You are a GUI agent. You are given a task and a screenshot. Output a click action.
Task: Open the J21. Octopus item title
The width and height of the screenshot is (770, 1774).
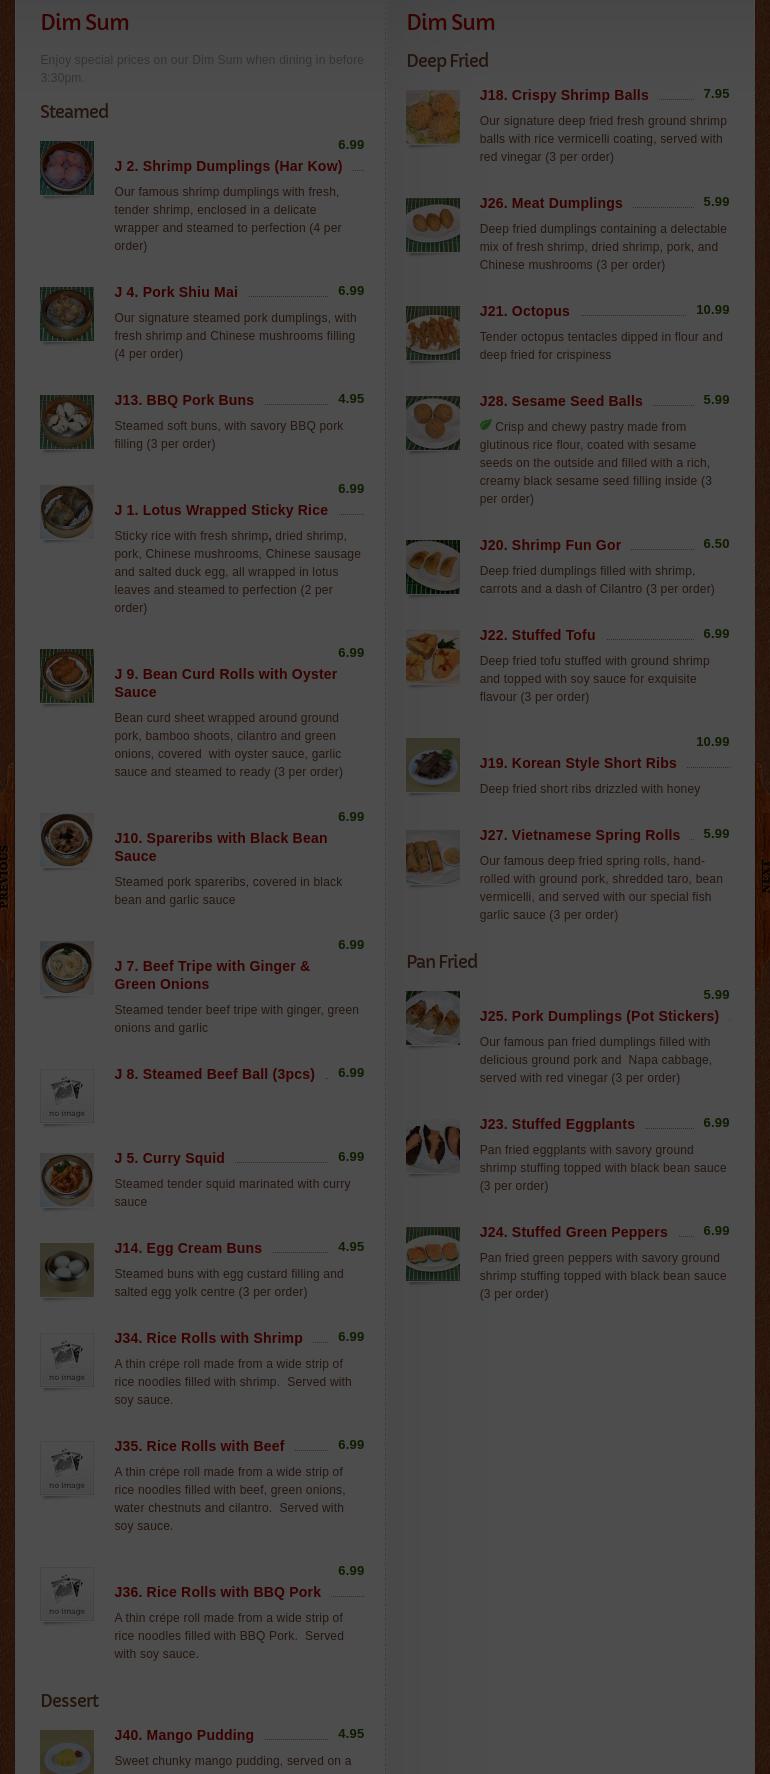point(524,311)
